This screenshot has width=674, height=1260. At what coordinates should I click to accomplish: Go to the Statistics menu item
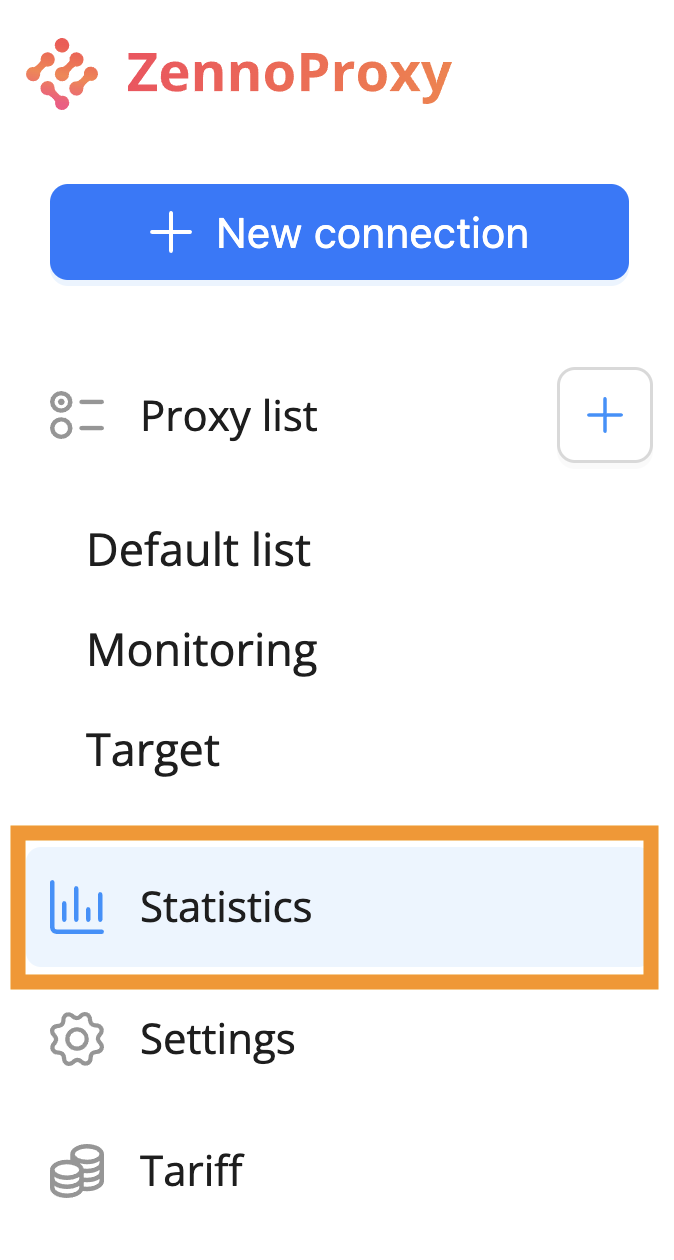click(x=226, y=907)
